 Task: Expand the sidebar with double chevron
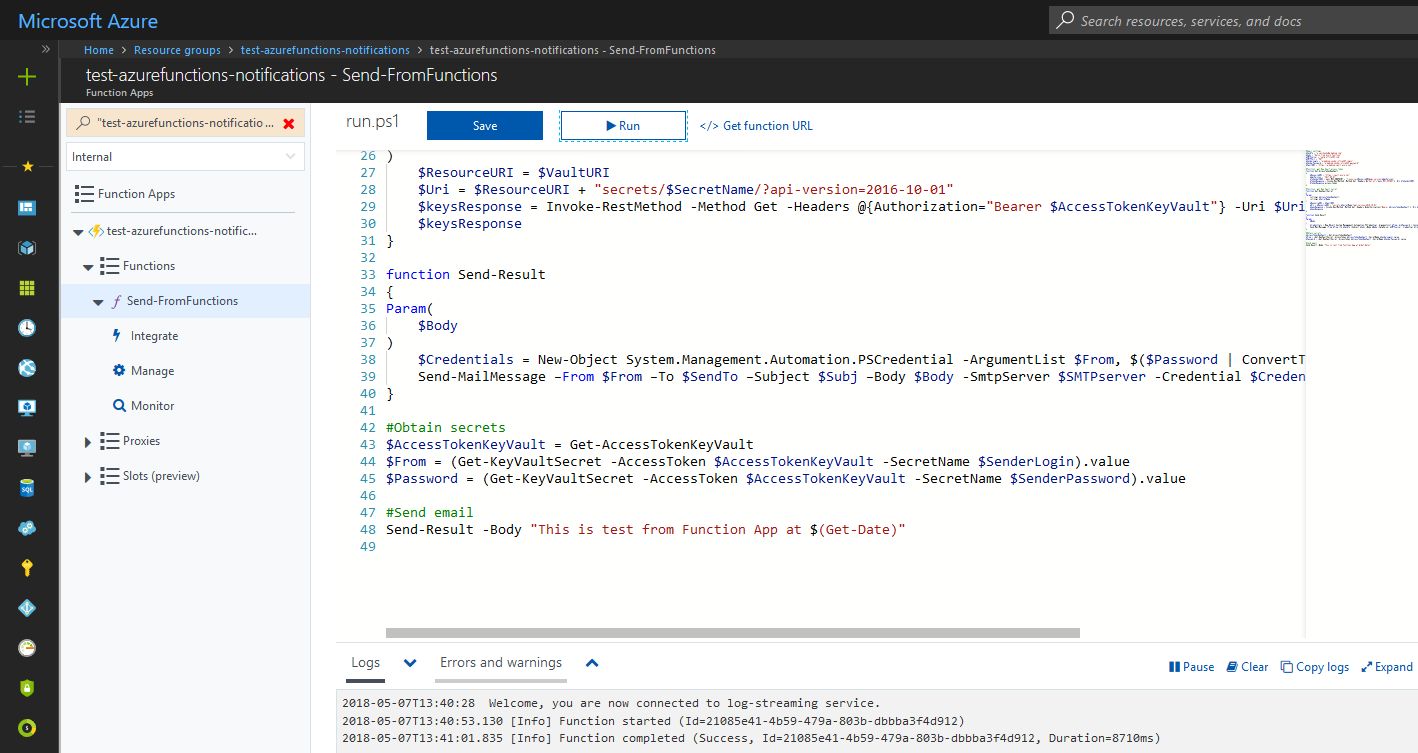[46, 49]
